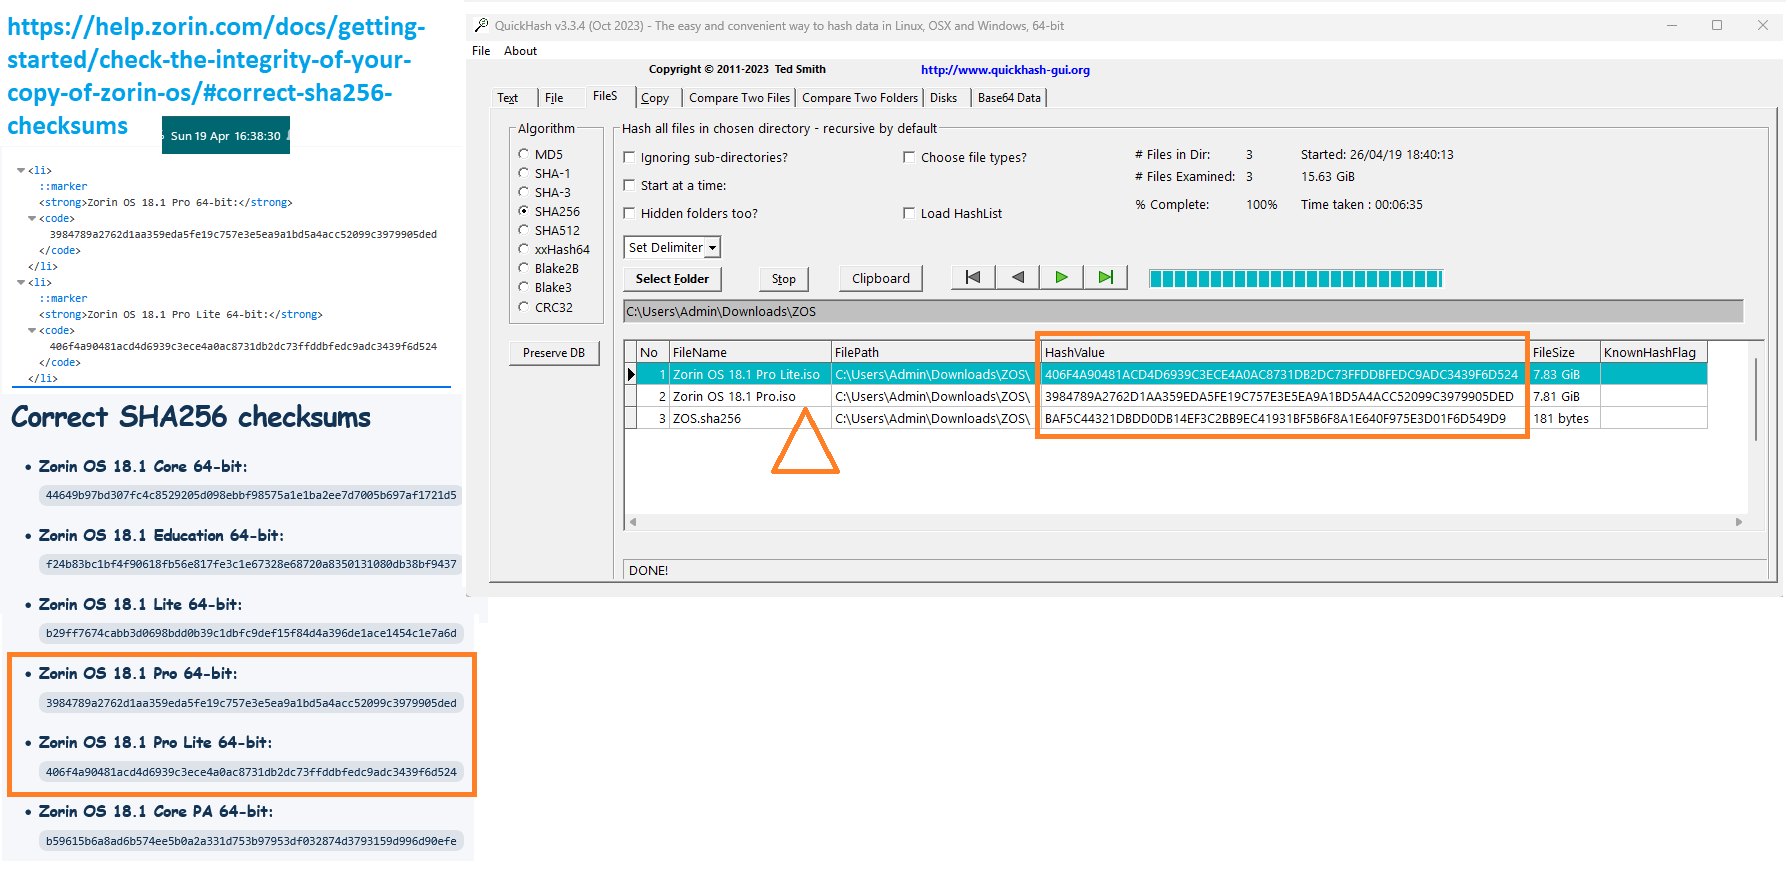Click the Preserve DB button
The height and width of the screenshot is (876, 1789).
[554, 353]
